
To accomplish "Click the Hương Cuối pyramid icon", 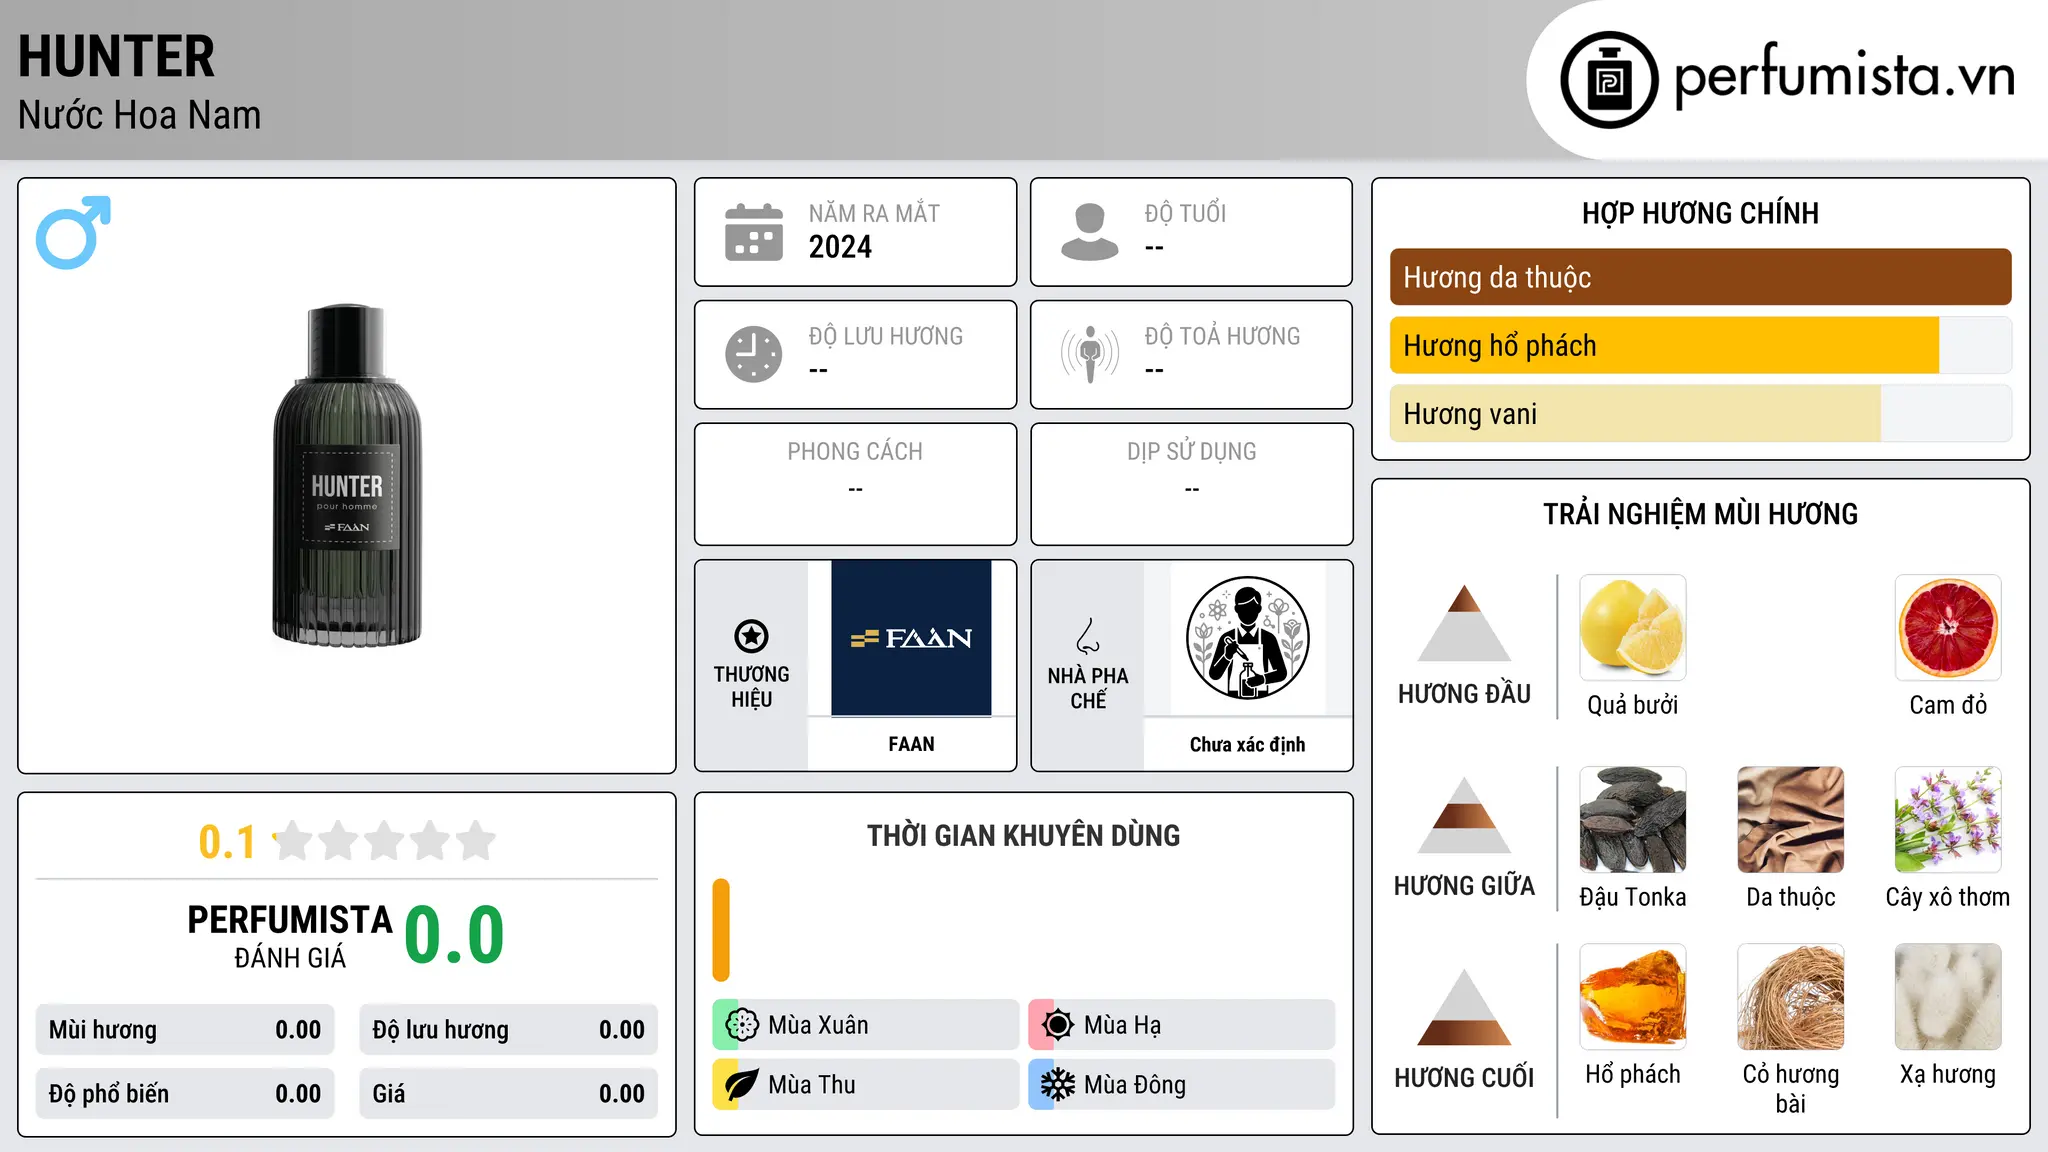I will 1464,1007.
